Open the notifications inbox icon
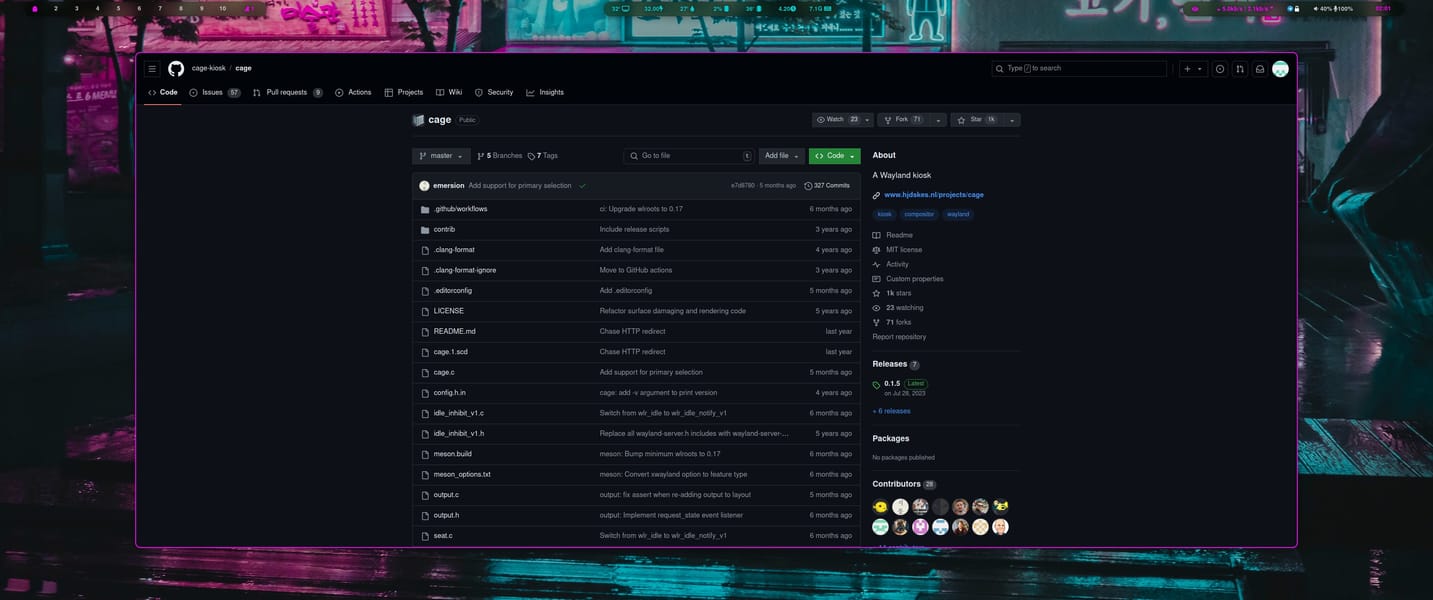The width and height of the screenshot is (1433, 600). pyautogui.click(x=1260, y=69)
